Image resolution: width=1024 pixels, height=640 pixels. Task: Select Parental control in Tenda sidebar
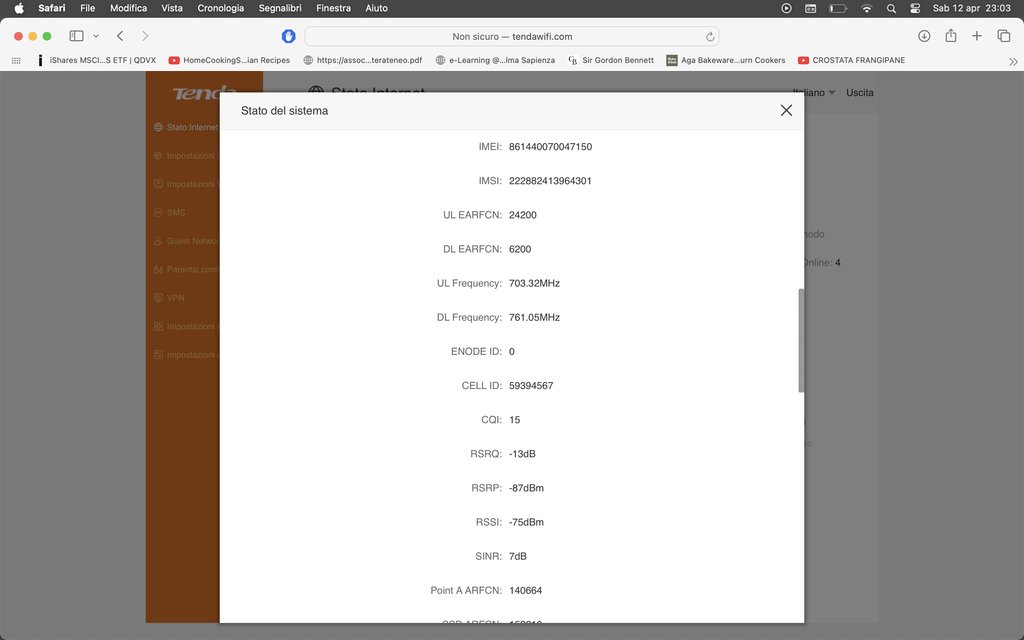click(186, 270)
